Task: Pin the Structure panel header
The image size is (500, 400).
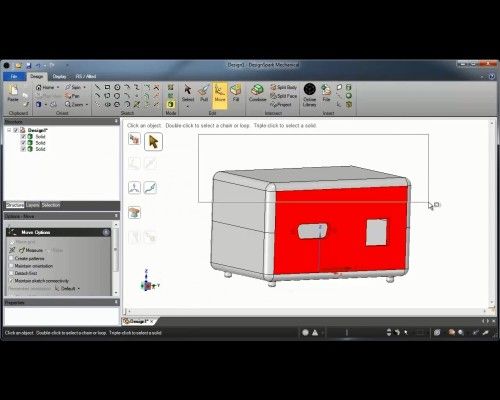Action: (116, 121)
